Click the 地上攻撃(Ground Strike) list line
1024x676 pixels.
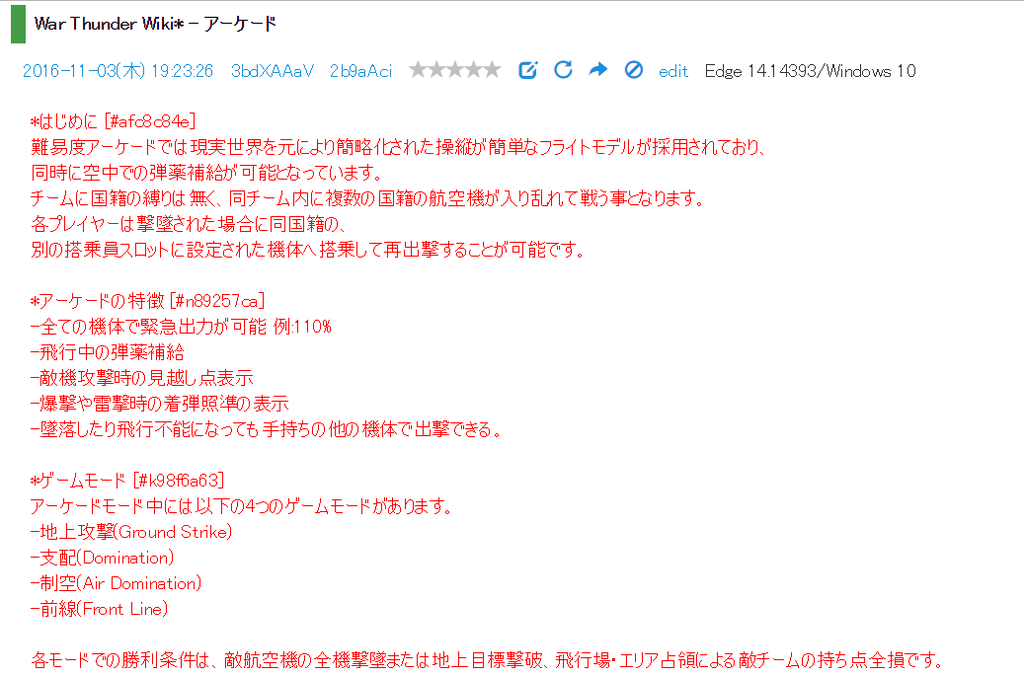(x=132, y=532)
